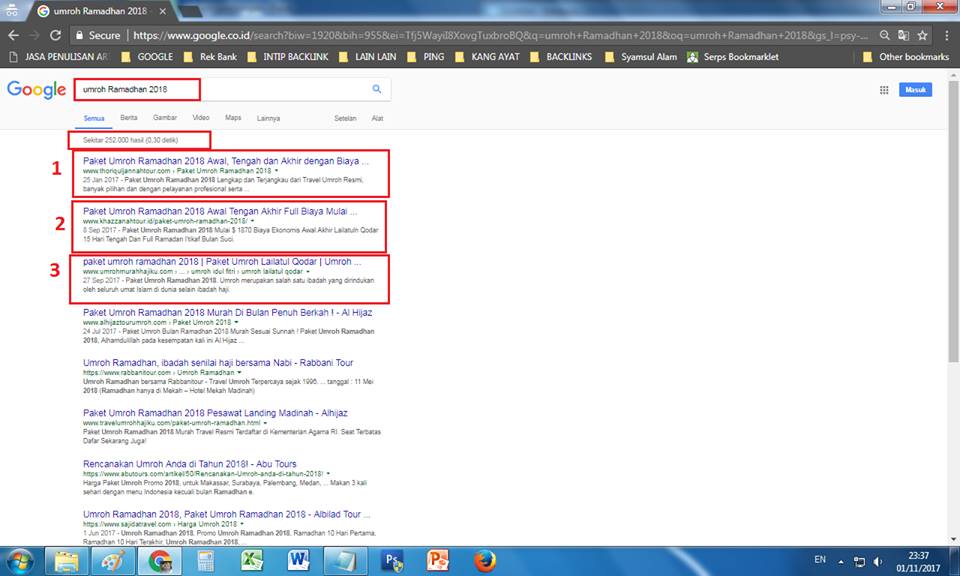Open cached options arrow for thoriquljannahtour result
Viewport: 960px width, 576px height.
click(x=276, y=171)
